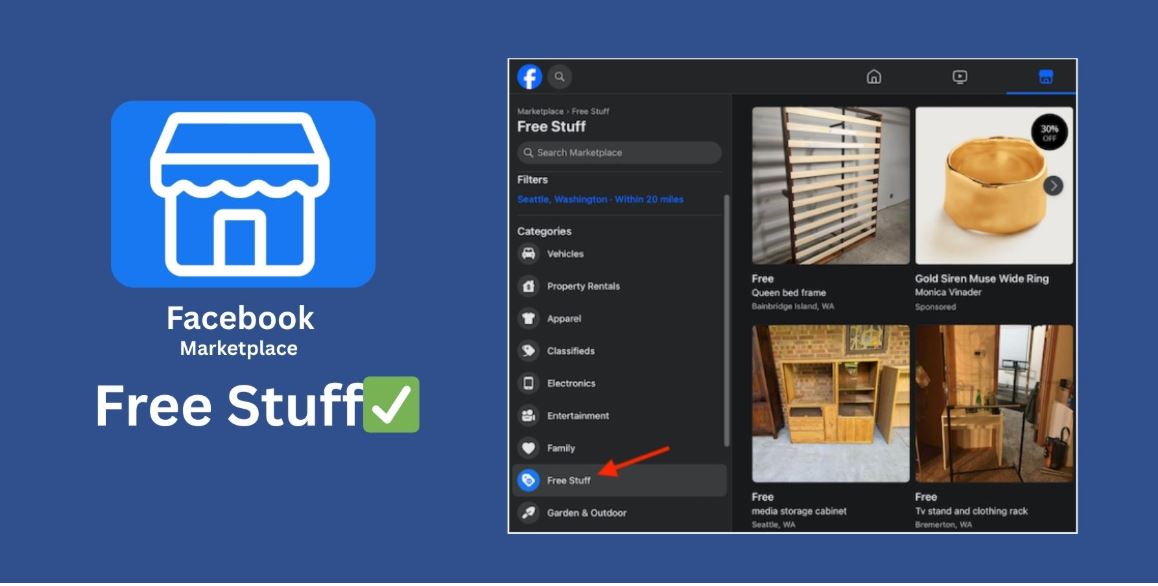Open the Queen bed frame listing
The width and height of the screenshot is (1158, 586).
831,185
